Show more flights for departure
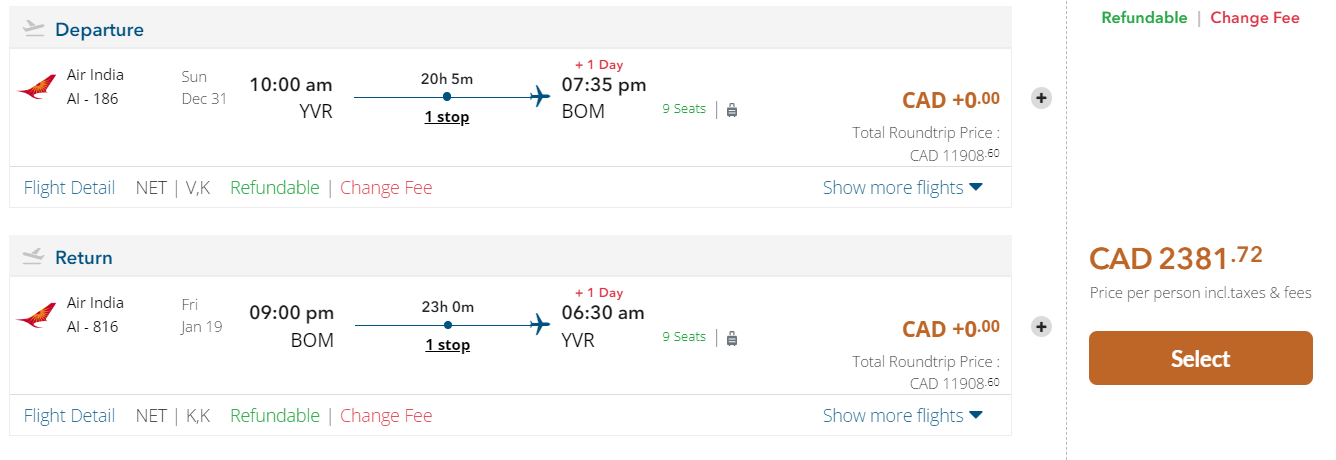Screen dimensions: 1336x460 point(902,188)
